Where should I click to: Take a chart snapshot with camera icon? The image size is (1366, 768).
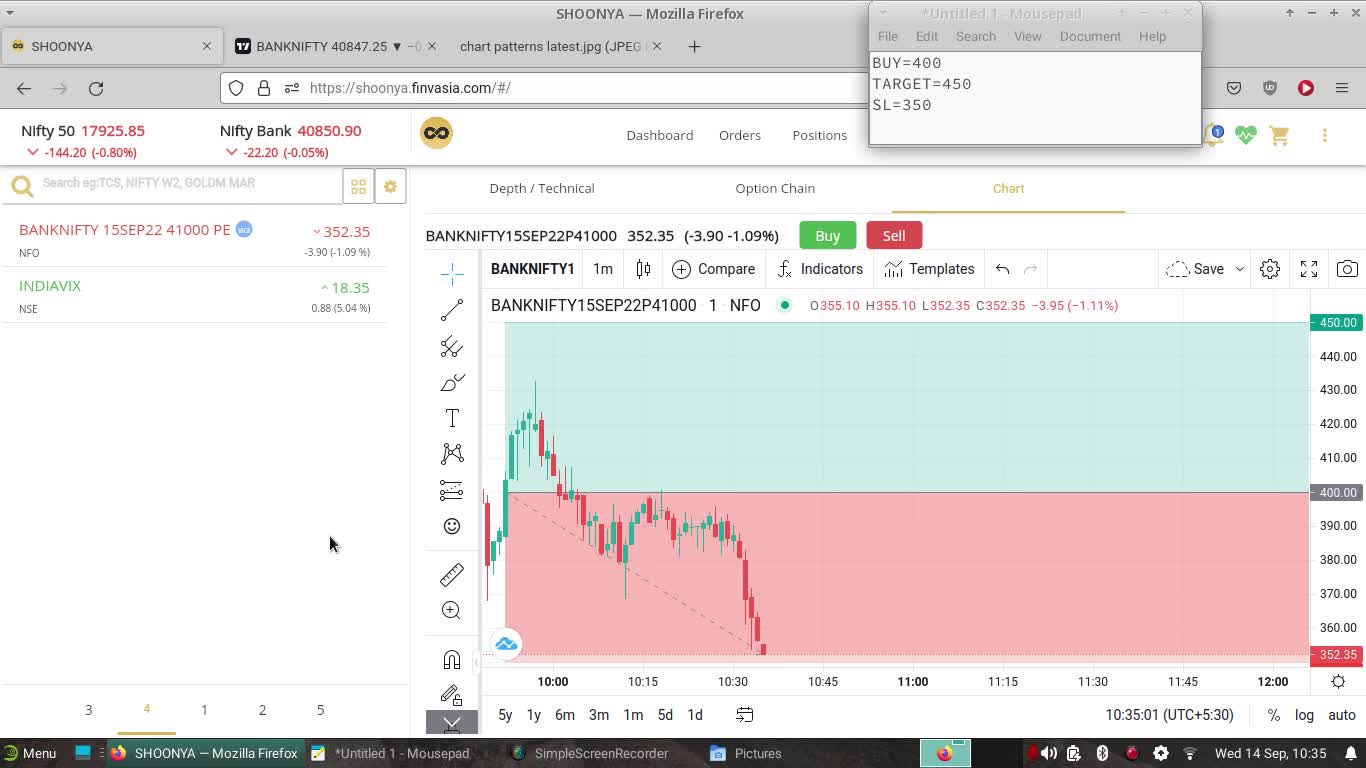coord(1347,269)
